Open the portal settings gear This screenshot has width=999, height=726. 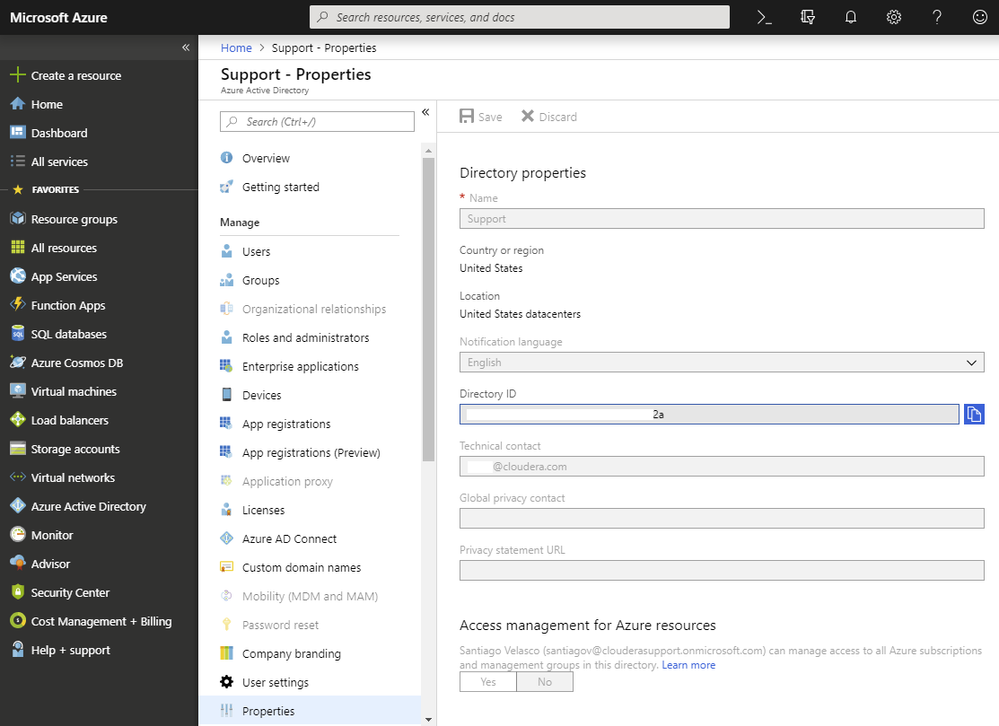(894, 17)
